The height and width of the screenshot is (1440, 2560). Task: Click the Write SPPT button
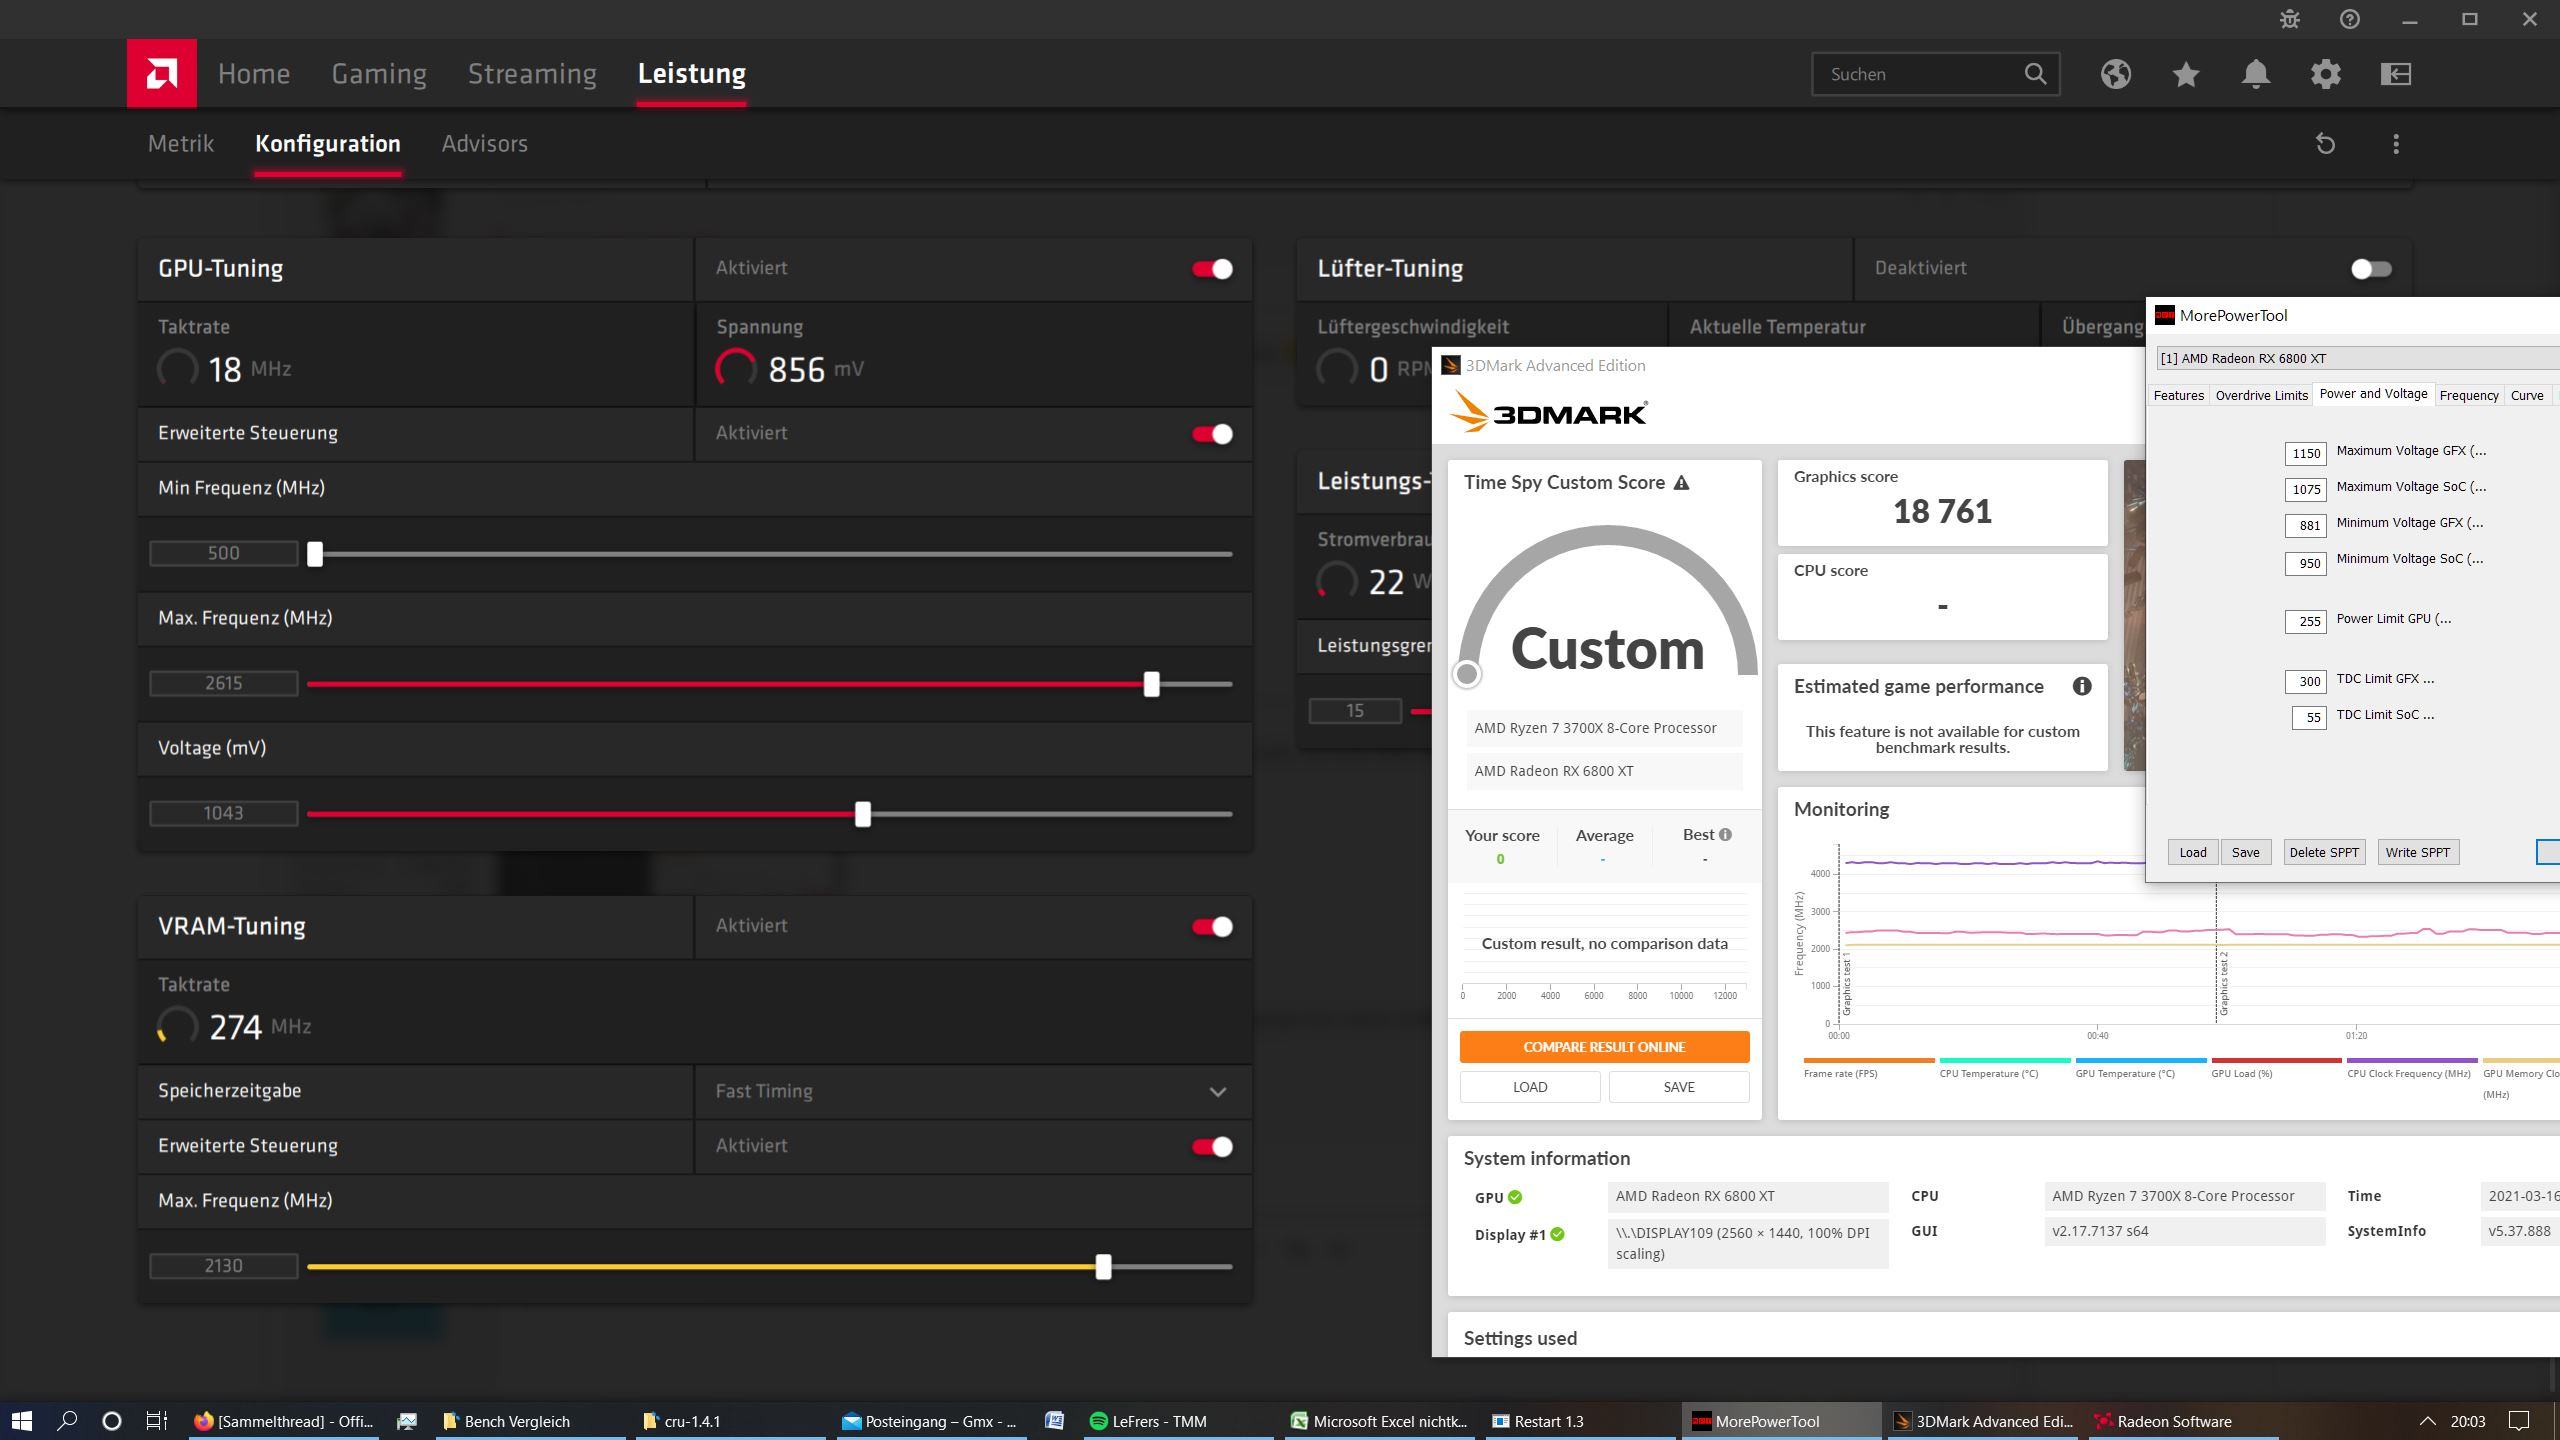coord(2417,853)
